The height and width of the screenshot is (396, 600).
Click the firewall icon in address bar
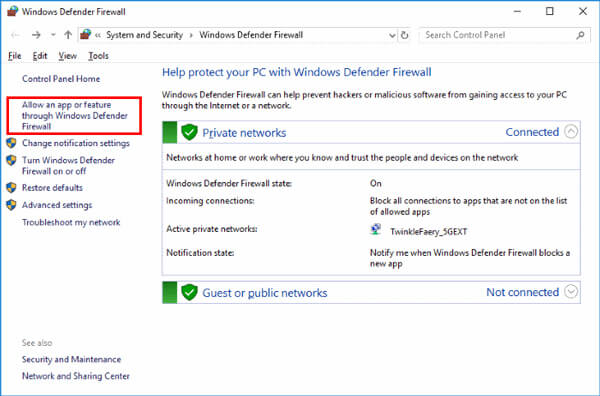(x=85, y=34)
